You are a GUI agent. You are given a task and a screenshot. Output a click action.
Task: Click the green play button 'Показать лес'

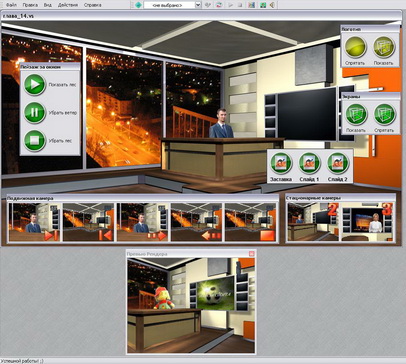tap(35, 84)
